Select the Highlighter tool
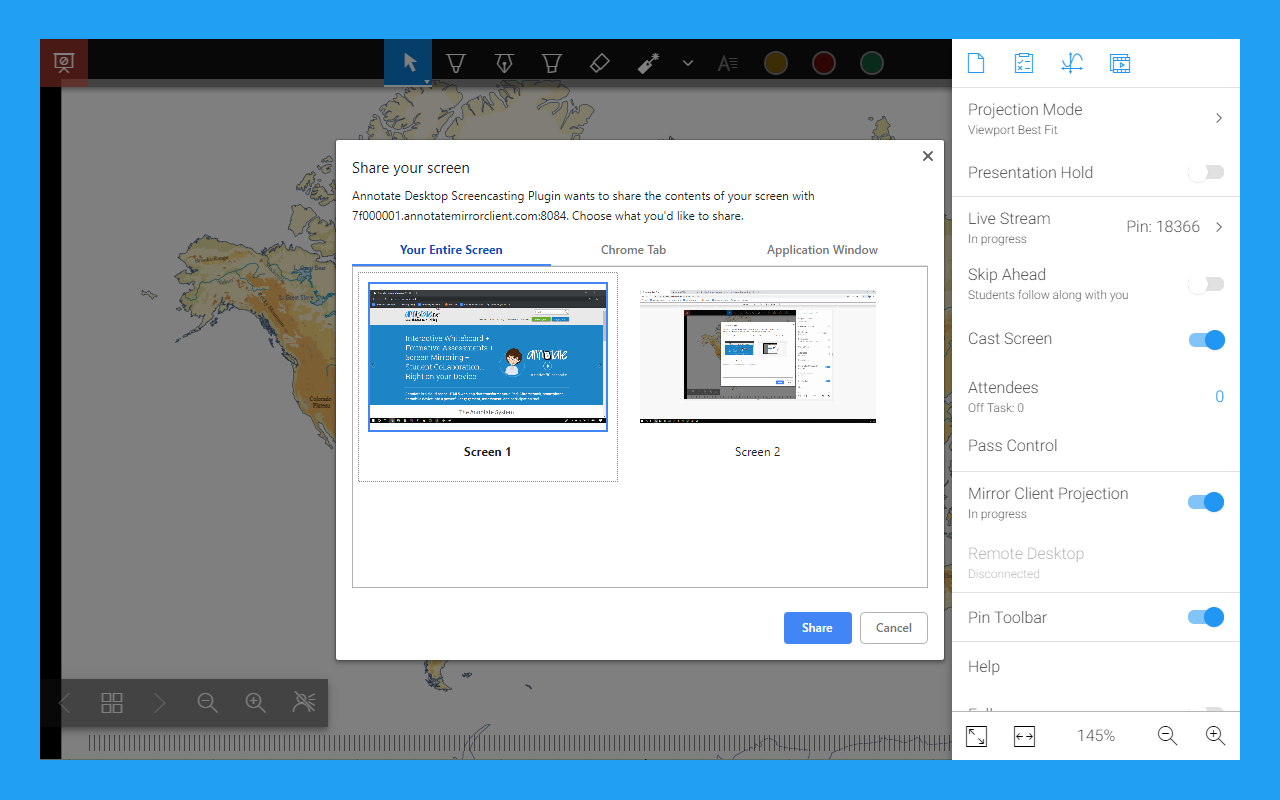 pos(552,62)
